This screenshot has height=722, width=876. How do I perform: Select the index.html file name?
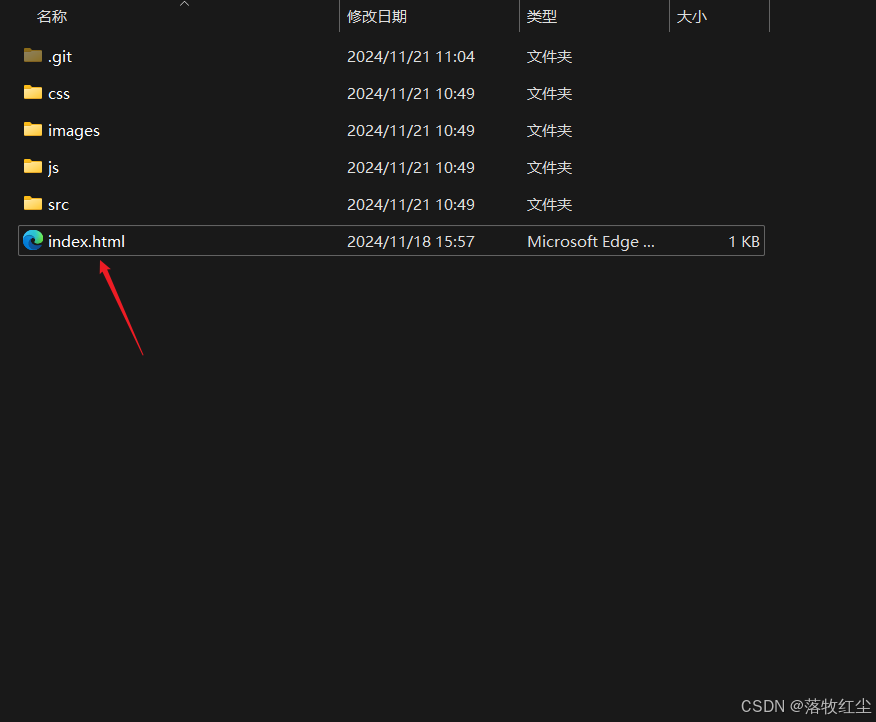point(87,241)
